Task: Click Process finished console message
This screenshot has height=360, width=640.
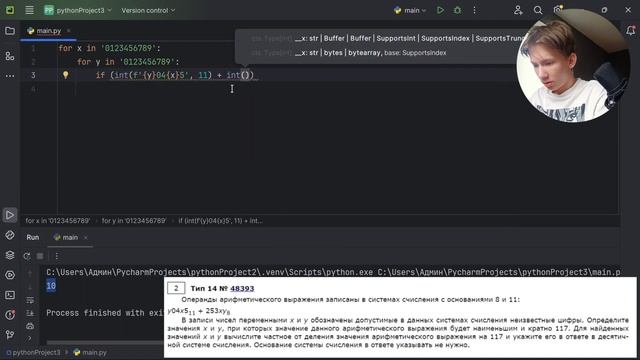Action: (105, 313)
